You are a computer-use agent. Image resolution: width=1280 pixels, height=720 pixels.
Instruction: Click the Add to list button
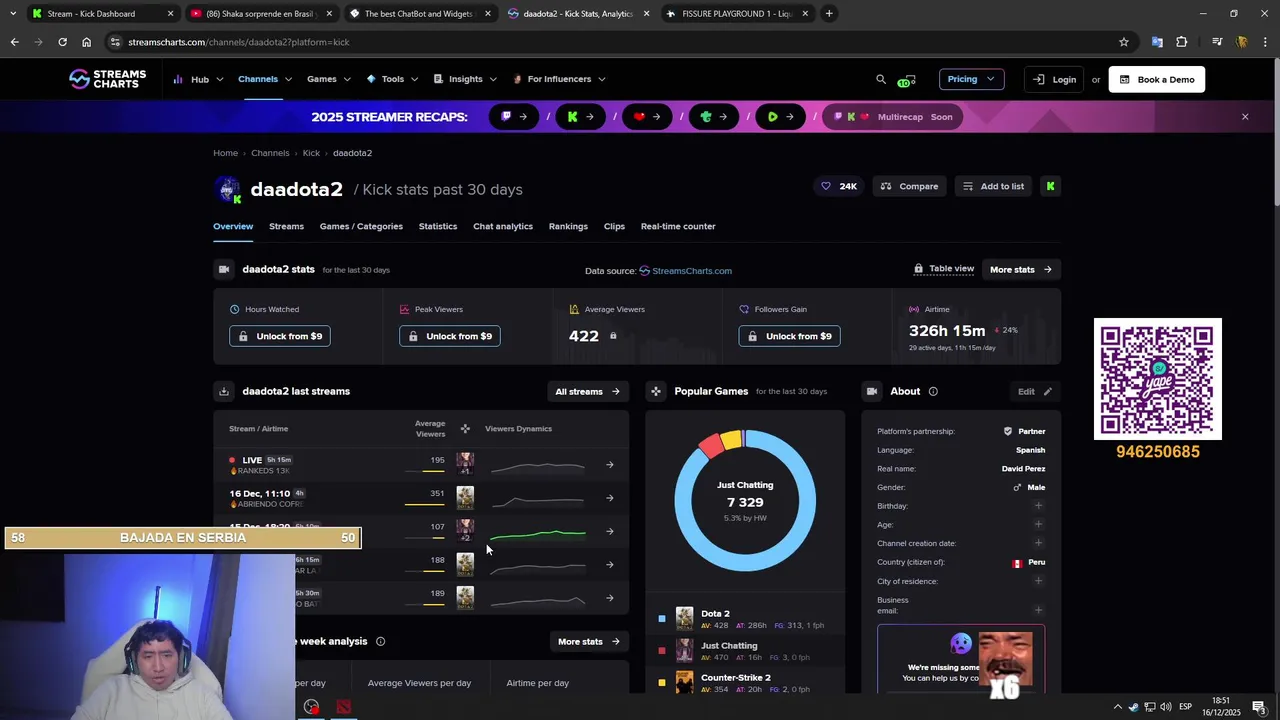click(x=993, y=186)
